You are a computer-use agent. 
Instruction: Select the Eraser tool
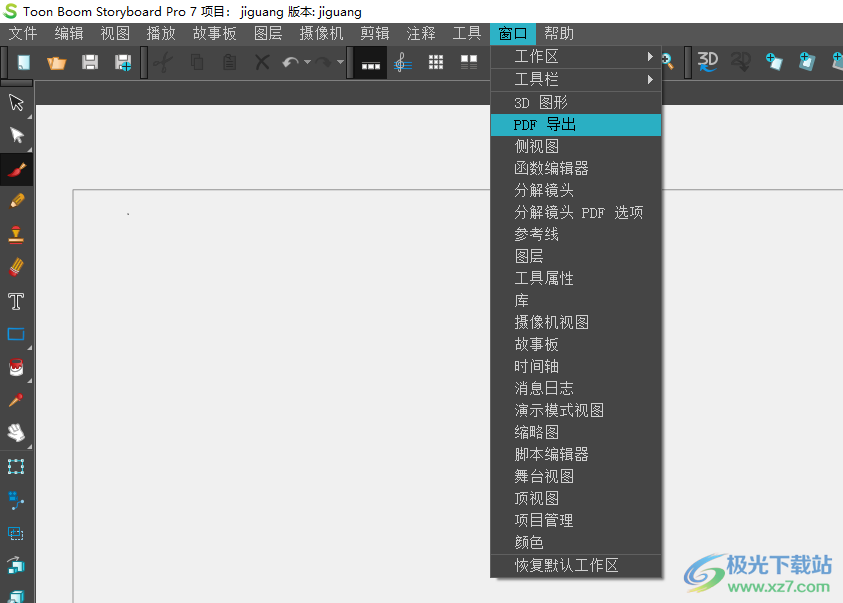pyautogui.click(x=17, y=268)
